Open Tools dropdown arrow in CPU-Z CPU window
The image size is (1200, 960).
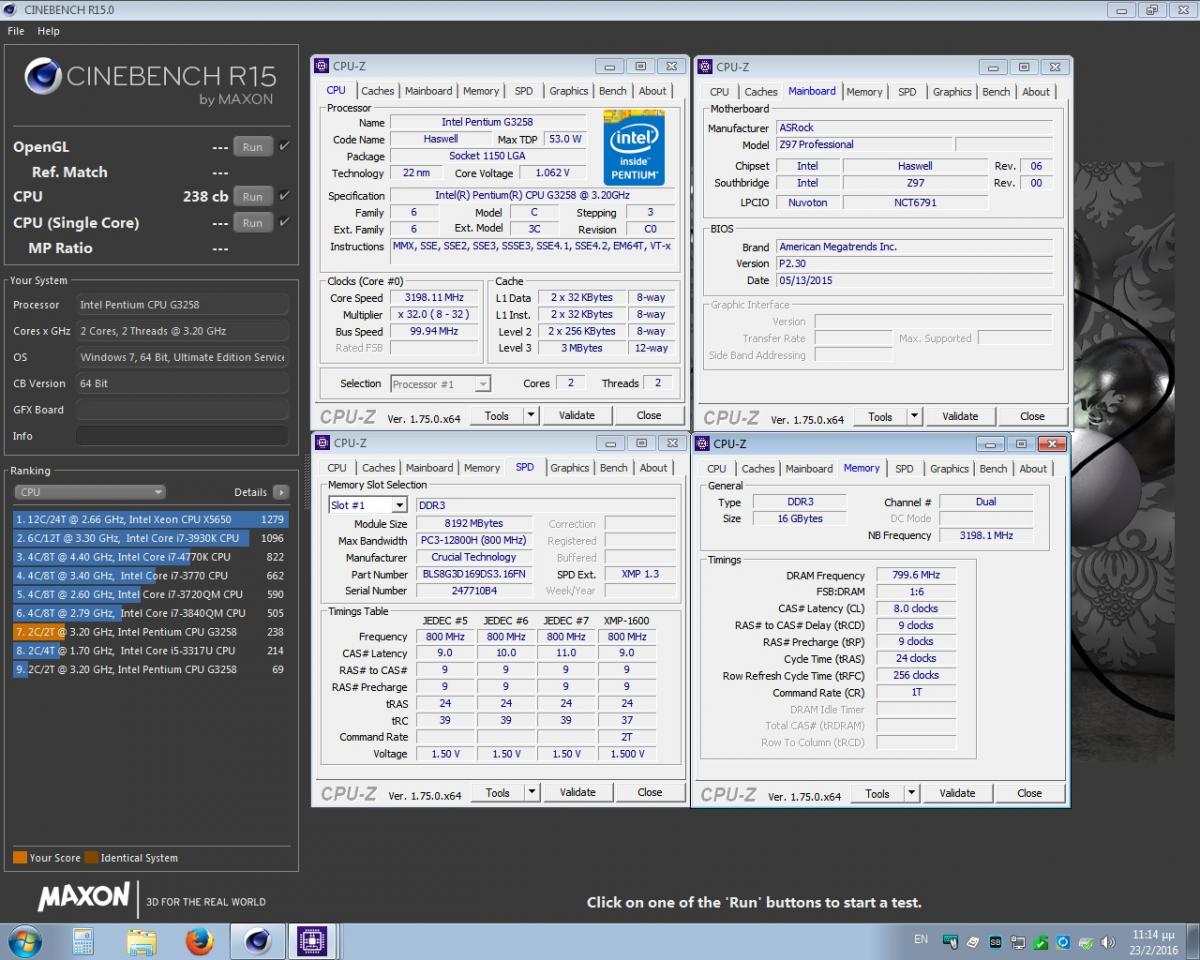(x=531, y=415)
